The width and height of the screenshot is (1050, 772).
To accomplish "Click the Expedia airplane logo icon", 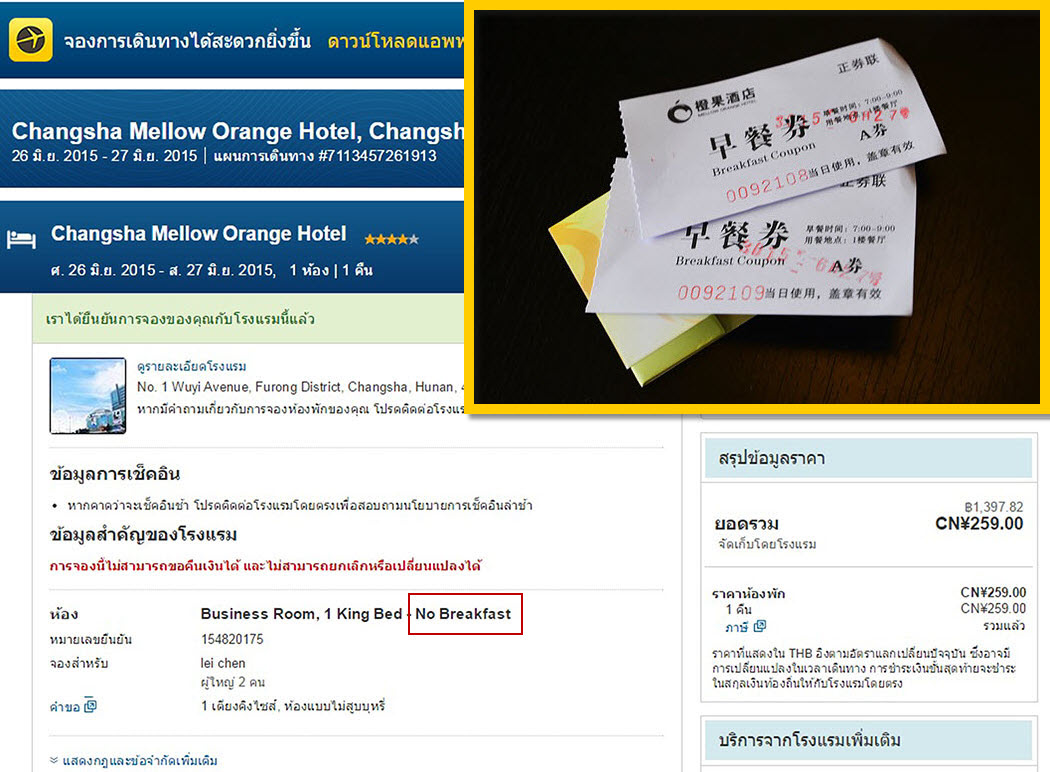I will [x=30, y=40].
